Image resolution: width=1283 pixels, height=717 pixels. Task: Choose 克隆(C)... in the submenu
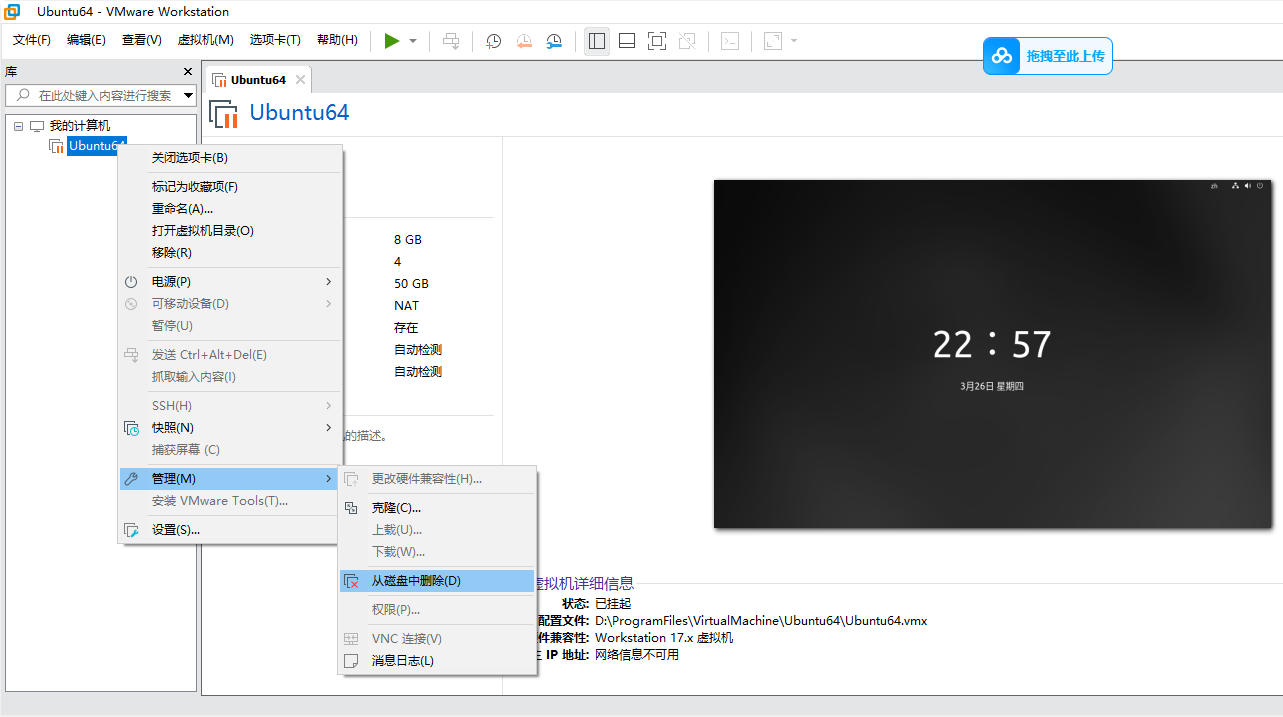(x=437, y=508)
